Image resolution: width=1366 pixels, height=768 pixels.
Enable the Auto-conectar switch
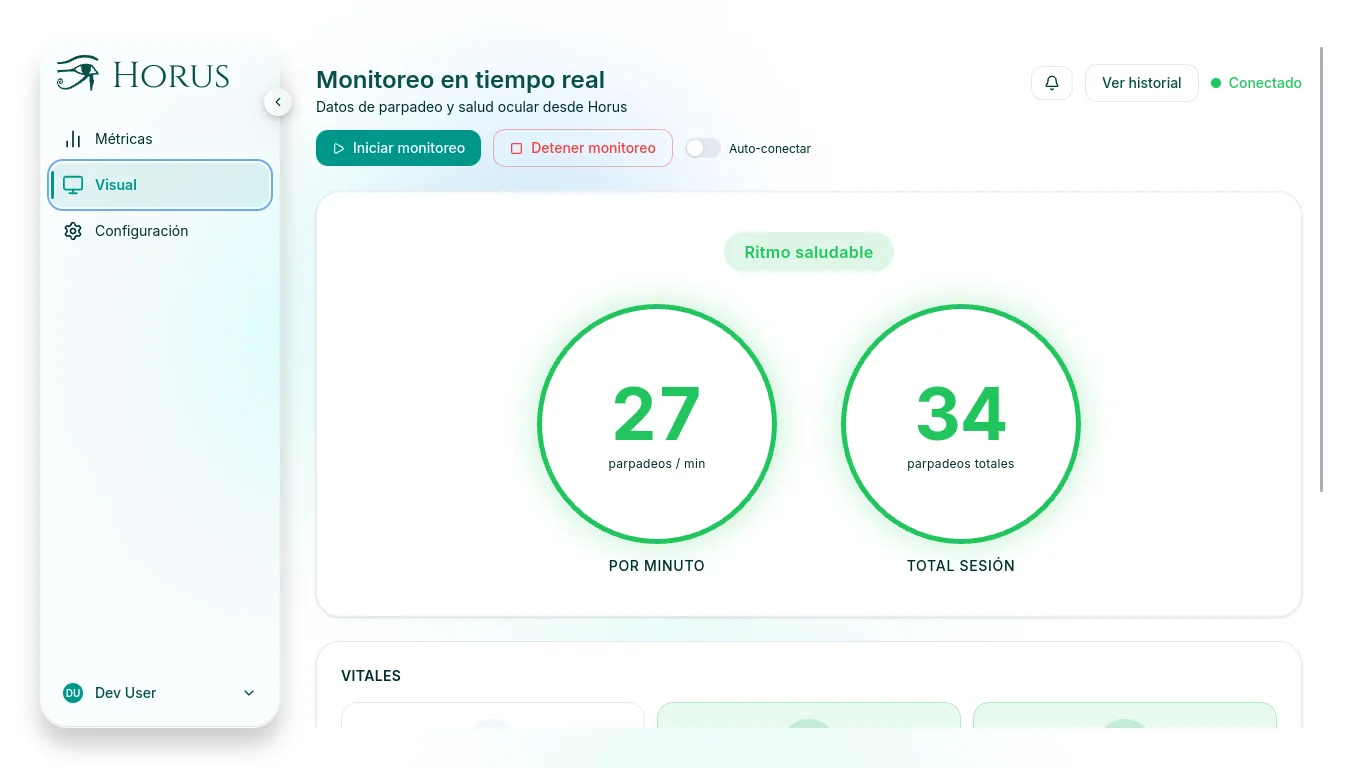pos(703,148)
